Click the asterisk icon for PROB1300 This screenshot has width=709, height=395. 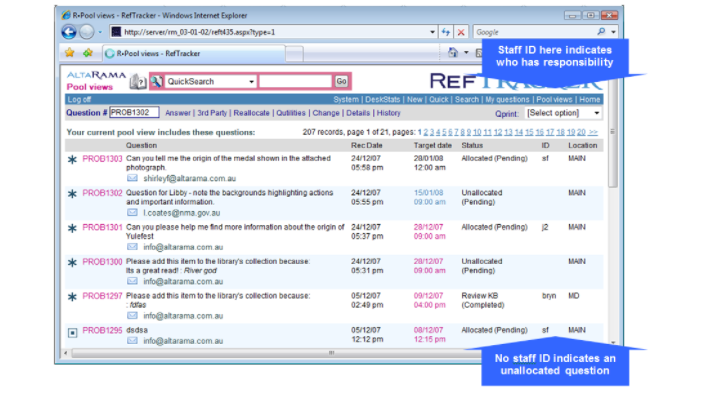tap(72, 262)
